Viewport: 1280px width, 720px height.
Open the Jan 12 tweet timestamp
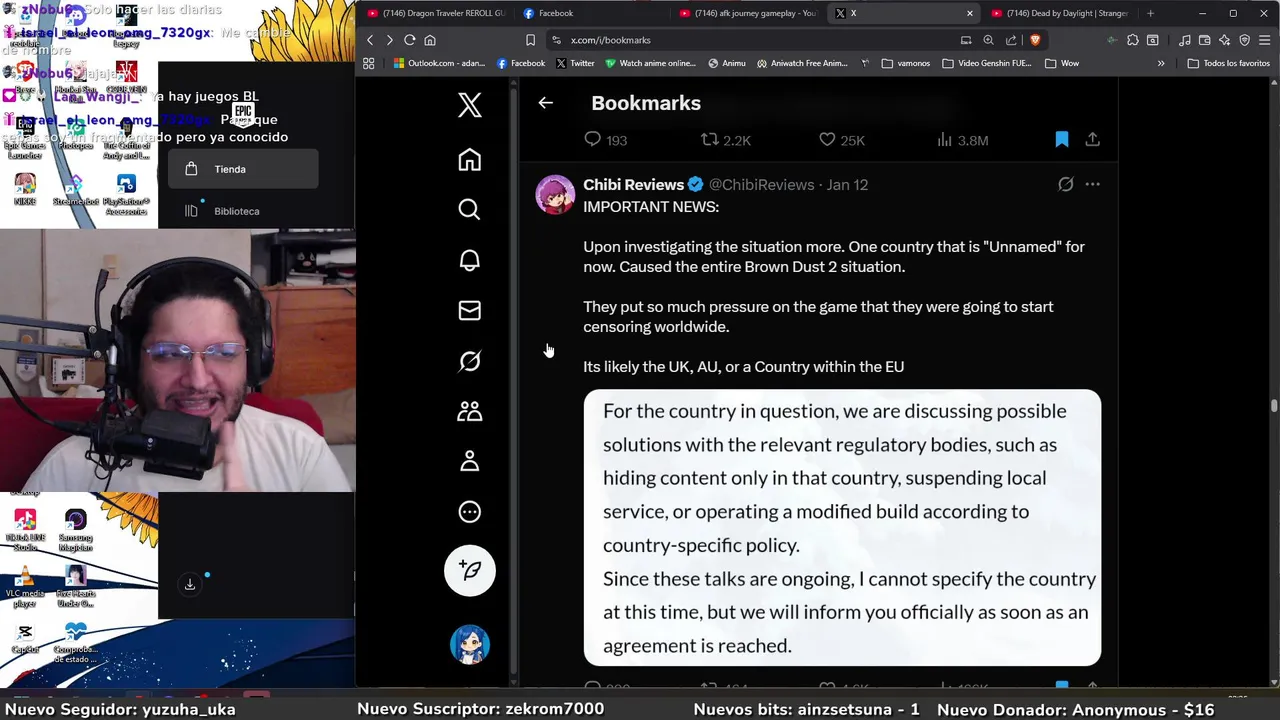click(x=847, y=184)
